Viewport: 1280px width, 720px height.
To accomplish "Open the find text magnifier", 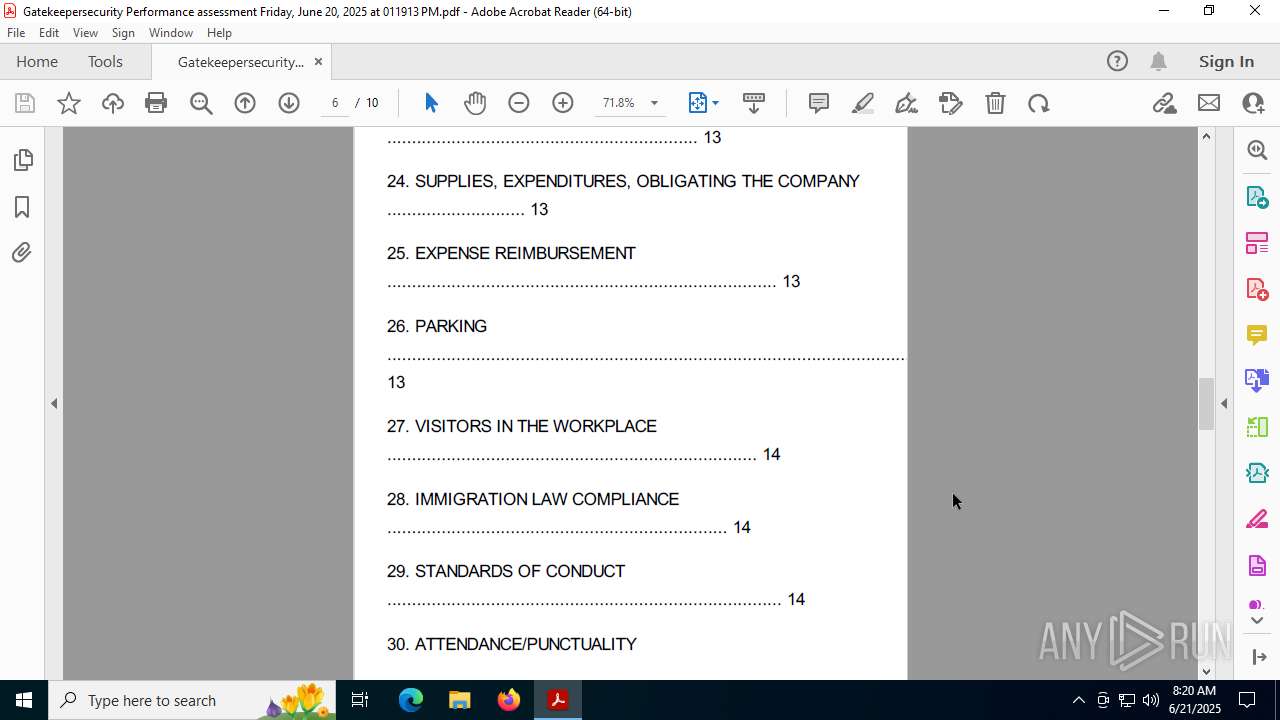I will [201, 103].
